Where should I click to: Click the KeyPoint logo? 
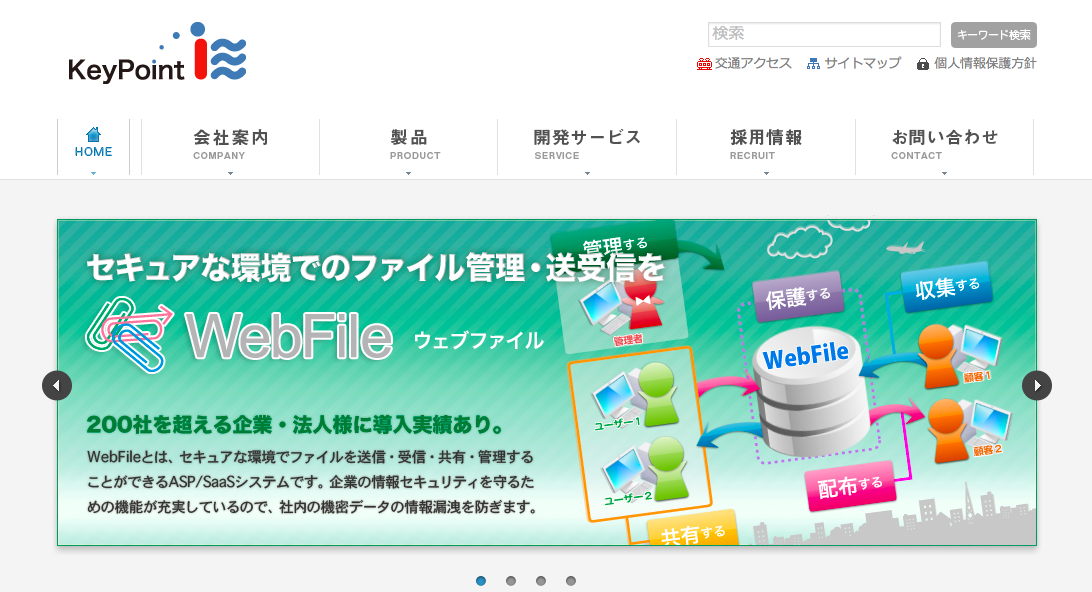pos(157,53)
